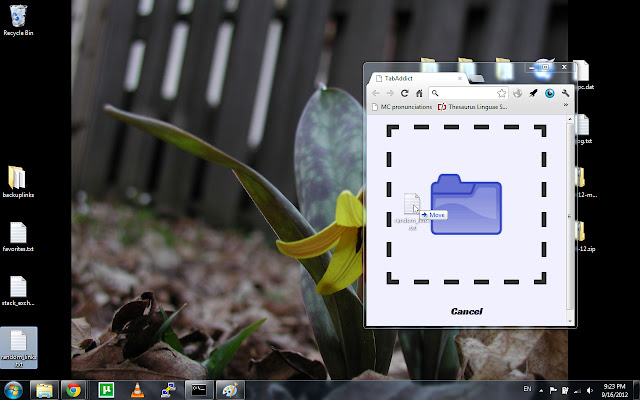Select the TabAddict tab
The image size is (640, 400).
pos(416,78)
